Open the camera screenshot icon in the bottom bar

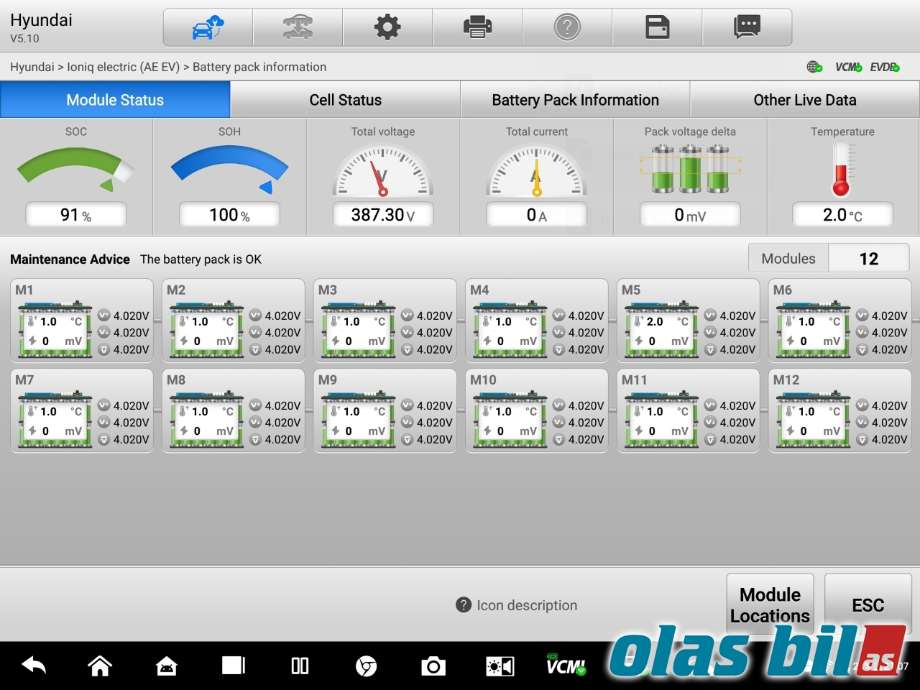pyautogui.click(x=433, y=666)
